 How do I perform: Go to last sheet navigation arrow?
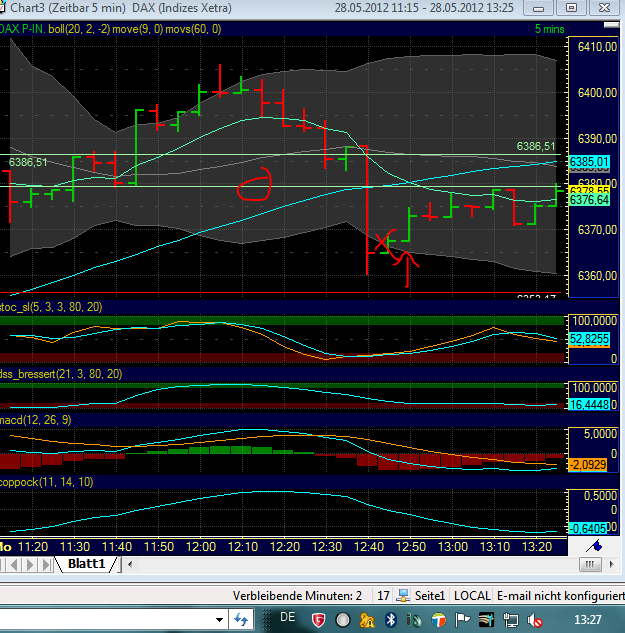tap(46, 564)
